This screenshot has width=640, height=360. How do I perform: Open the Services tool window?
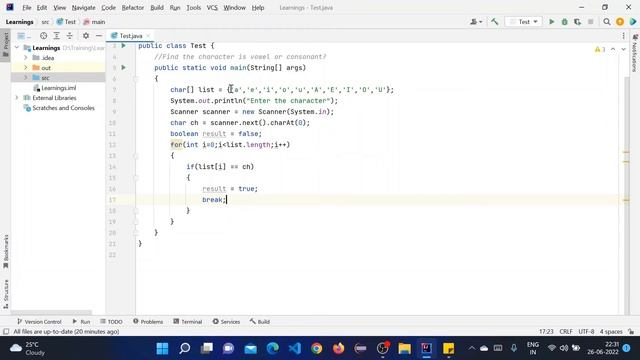click(x=226, y=322)
